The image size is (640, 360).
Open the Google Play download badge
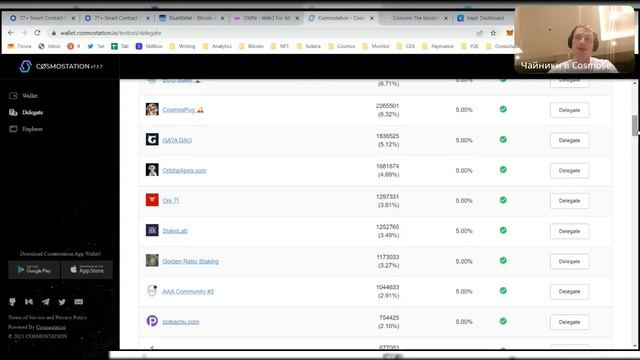(34, 270)
